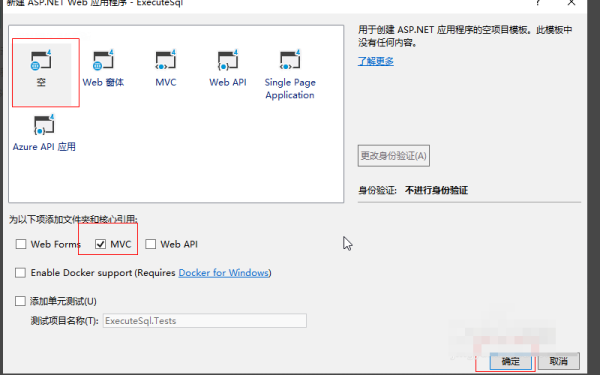Tick the Web API references checkbox
This screenshot has height=375, width=600.
(x=150, y=244)
